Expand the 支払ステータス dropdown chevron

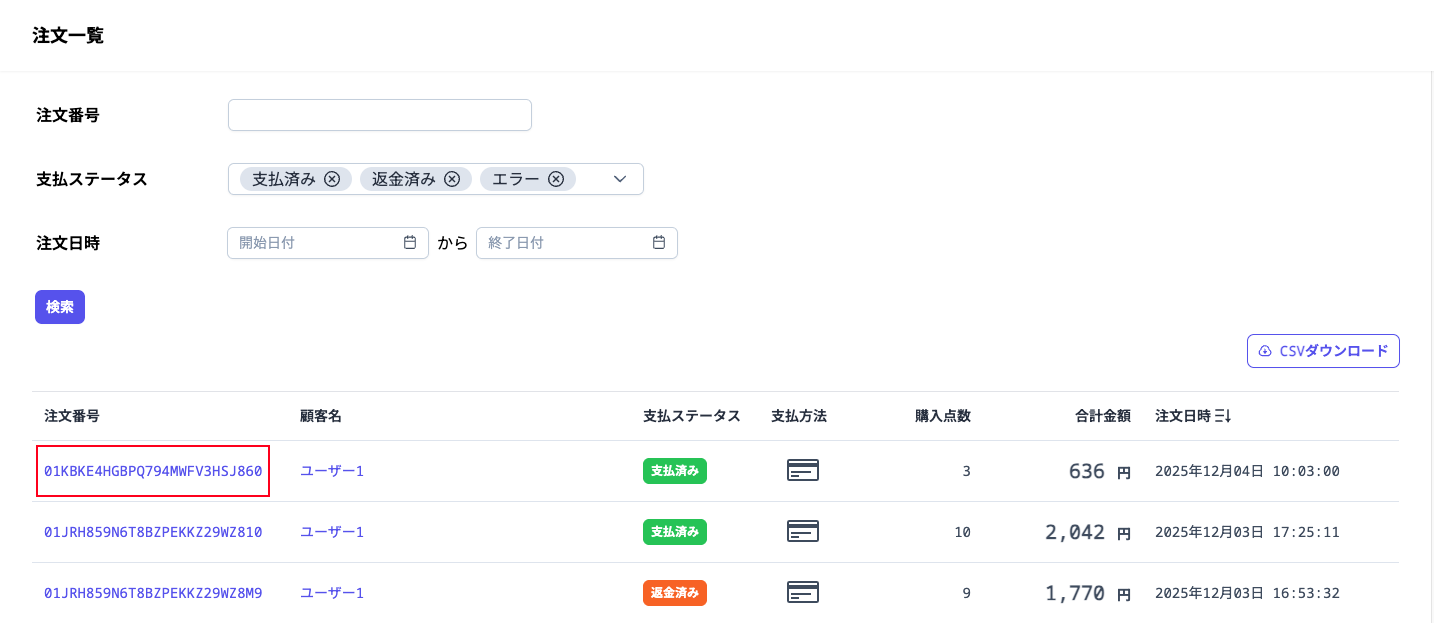click(x=620, y=179)
